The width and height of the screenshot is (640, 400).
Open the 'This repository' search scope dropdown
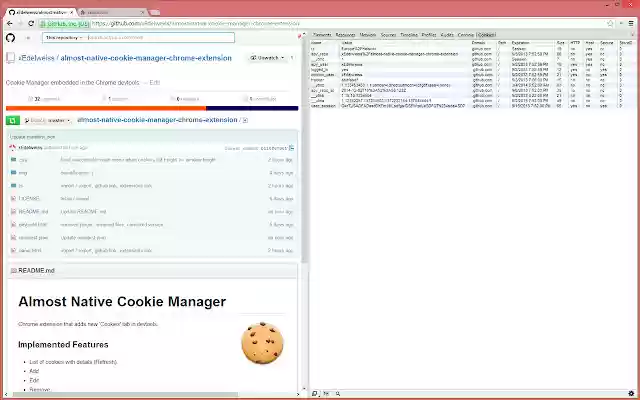[x=64, y=38]
